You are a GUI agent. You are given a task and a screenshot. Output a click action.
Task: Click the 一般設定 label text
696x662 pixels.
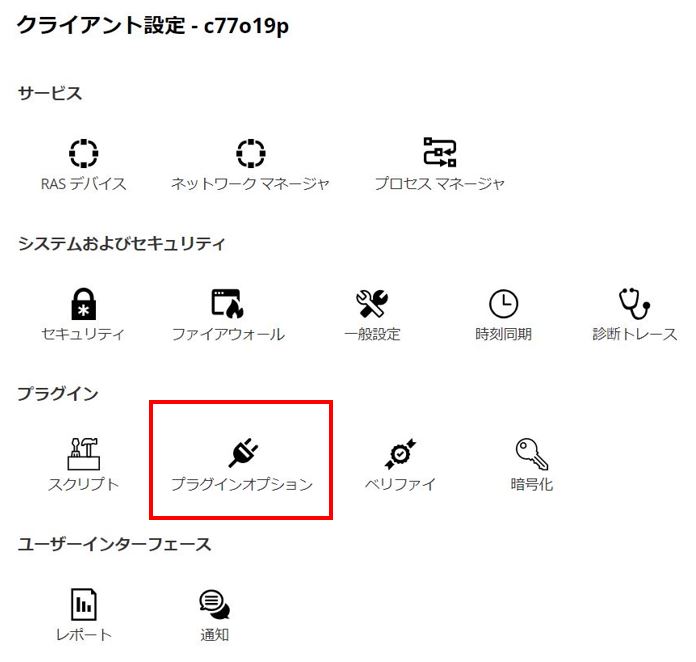[372, 334]
